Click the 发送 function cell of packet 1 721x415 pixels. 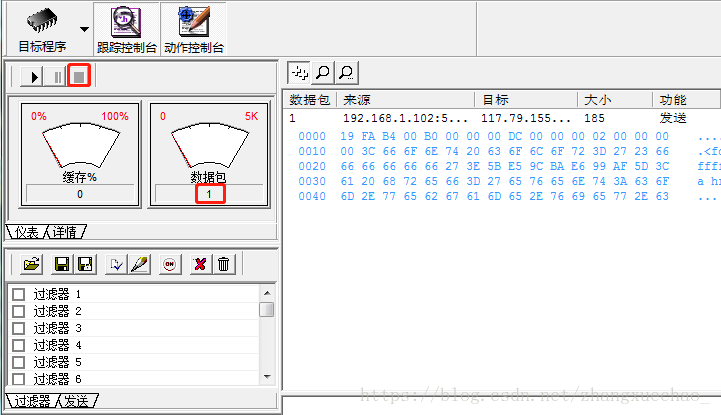(673, 119)
